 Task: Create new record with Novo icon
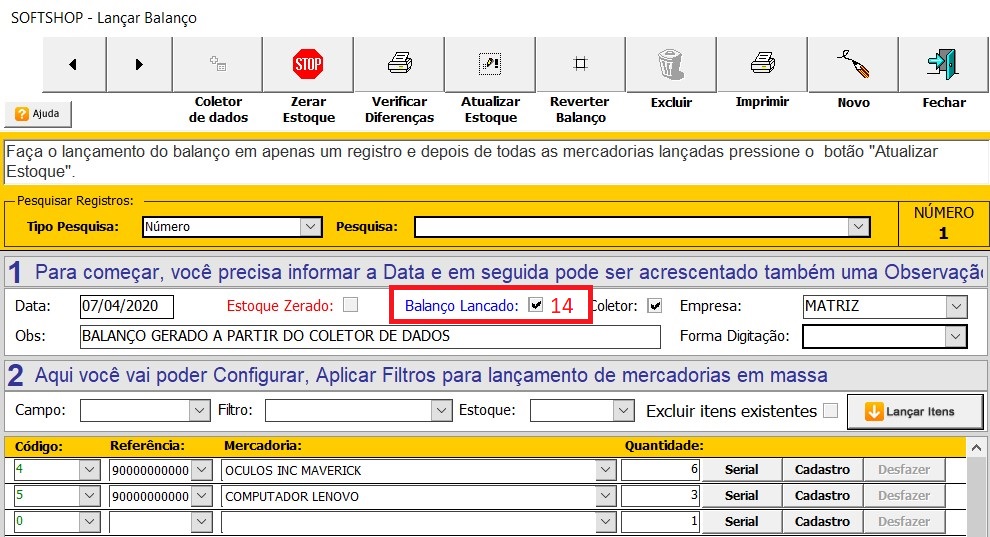click(x=852, y=65)
